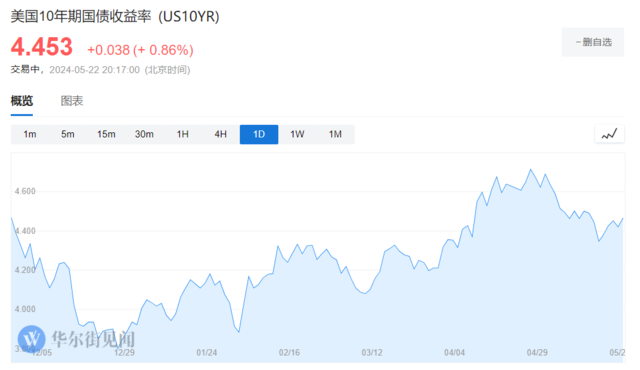Open the 概览 overview tab
Image resolution: width=640 pixels, height=370 pixels.
point(22,101)
